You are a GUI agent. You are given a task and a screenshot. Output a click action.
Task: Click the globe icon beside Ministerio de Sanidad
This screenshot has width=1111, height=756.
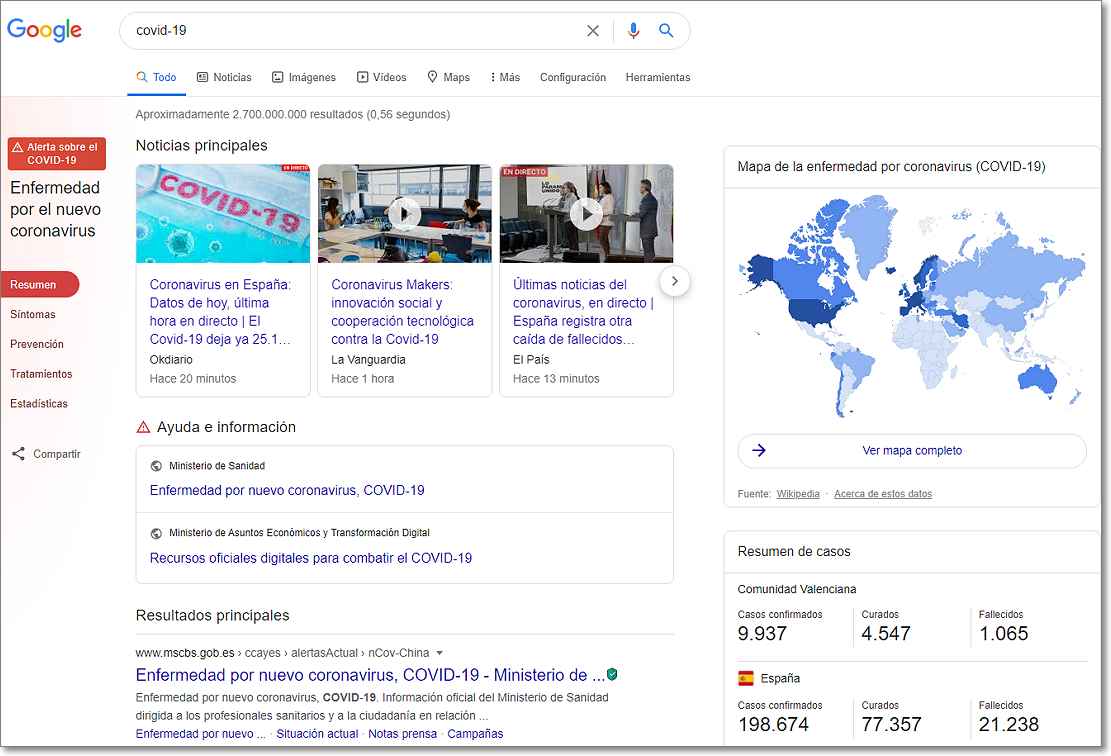pyautogui.click(x=157, y=466)
